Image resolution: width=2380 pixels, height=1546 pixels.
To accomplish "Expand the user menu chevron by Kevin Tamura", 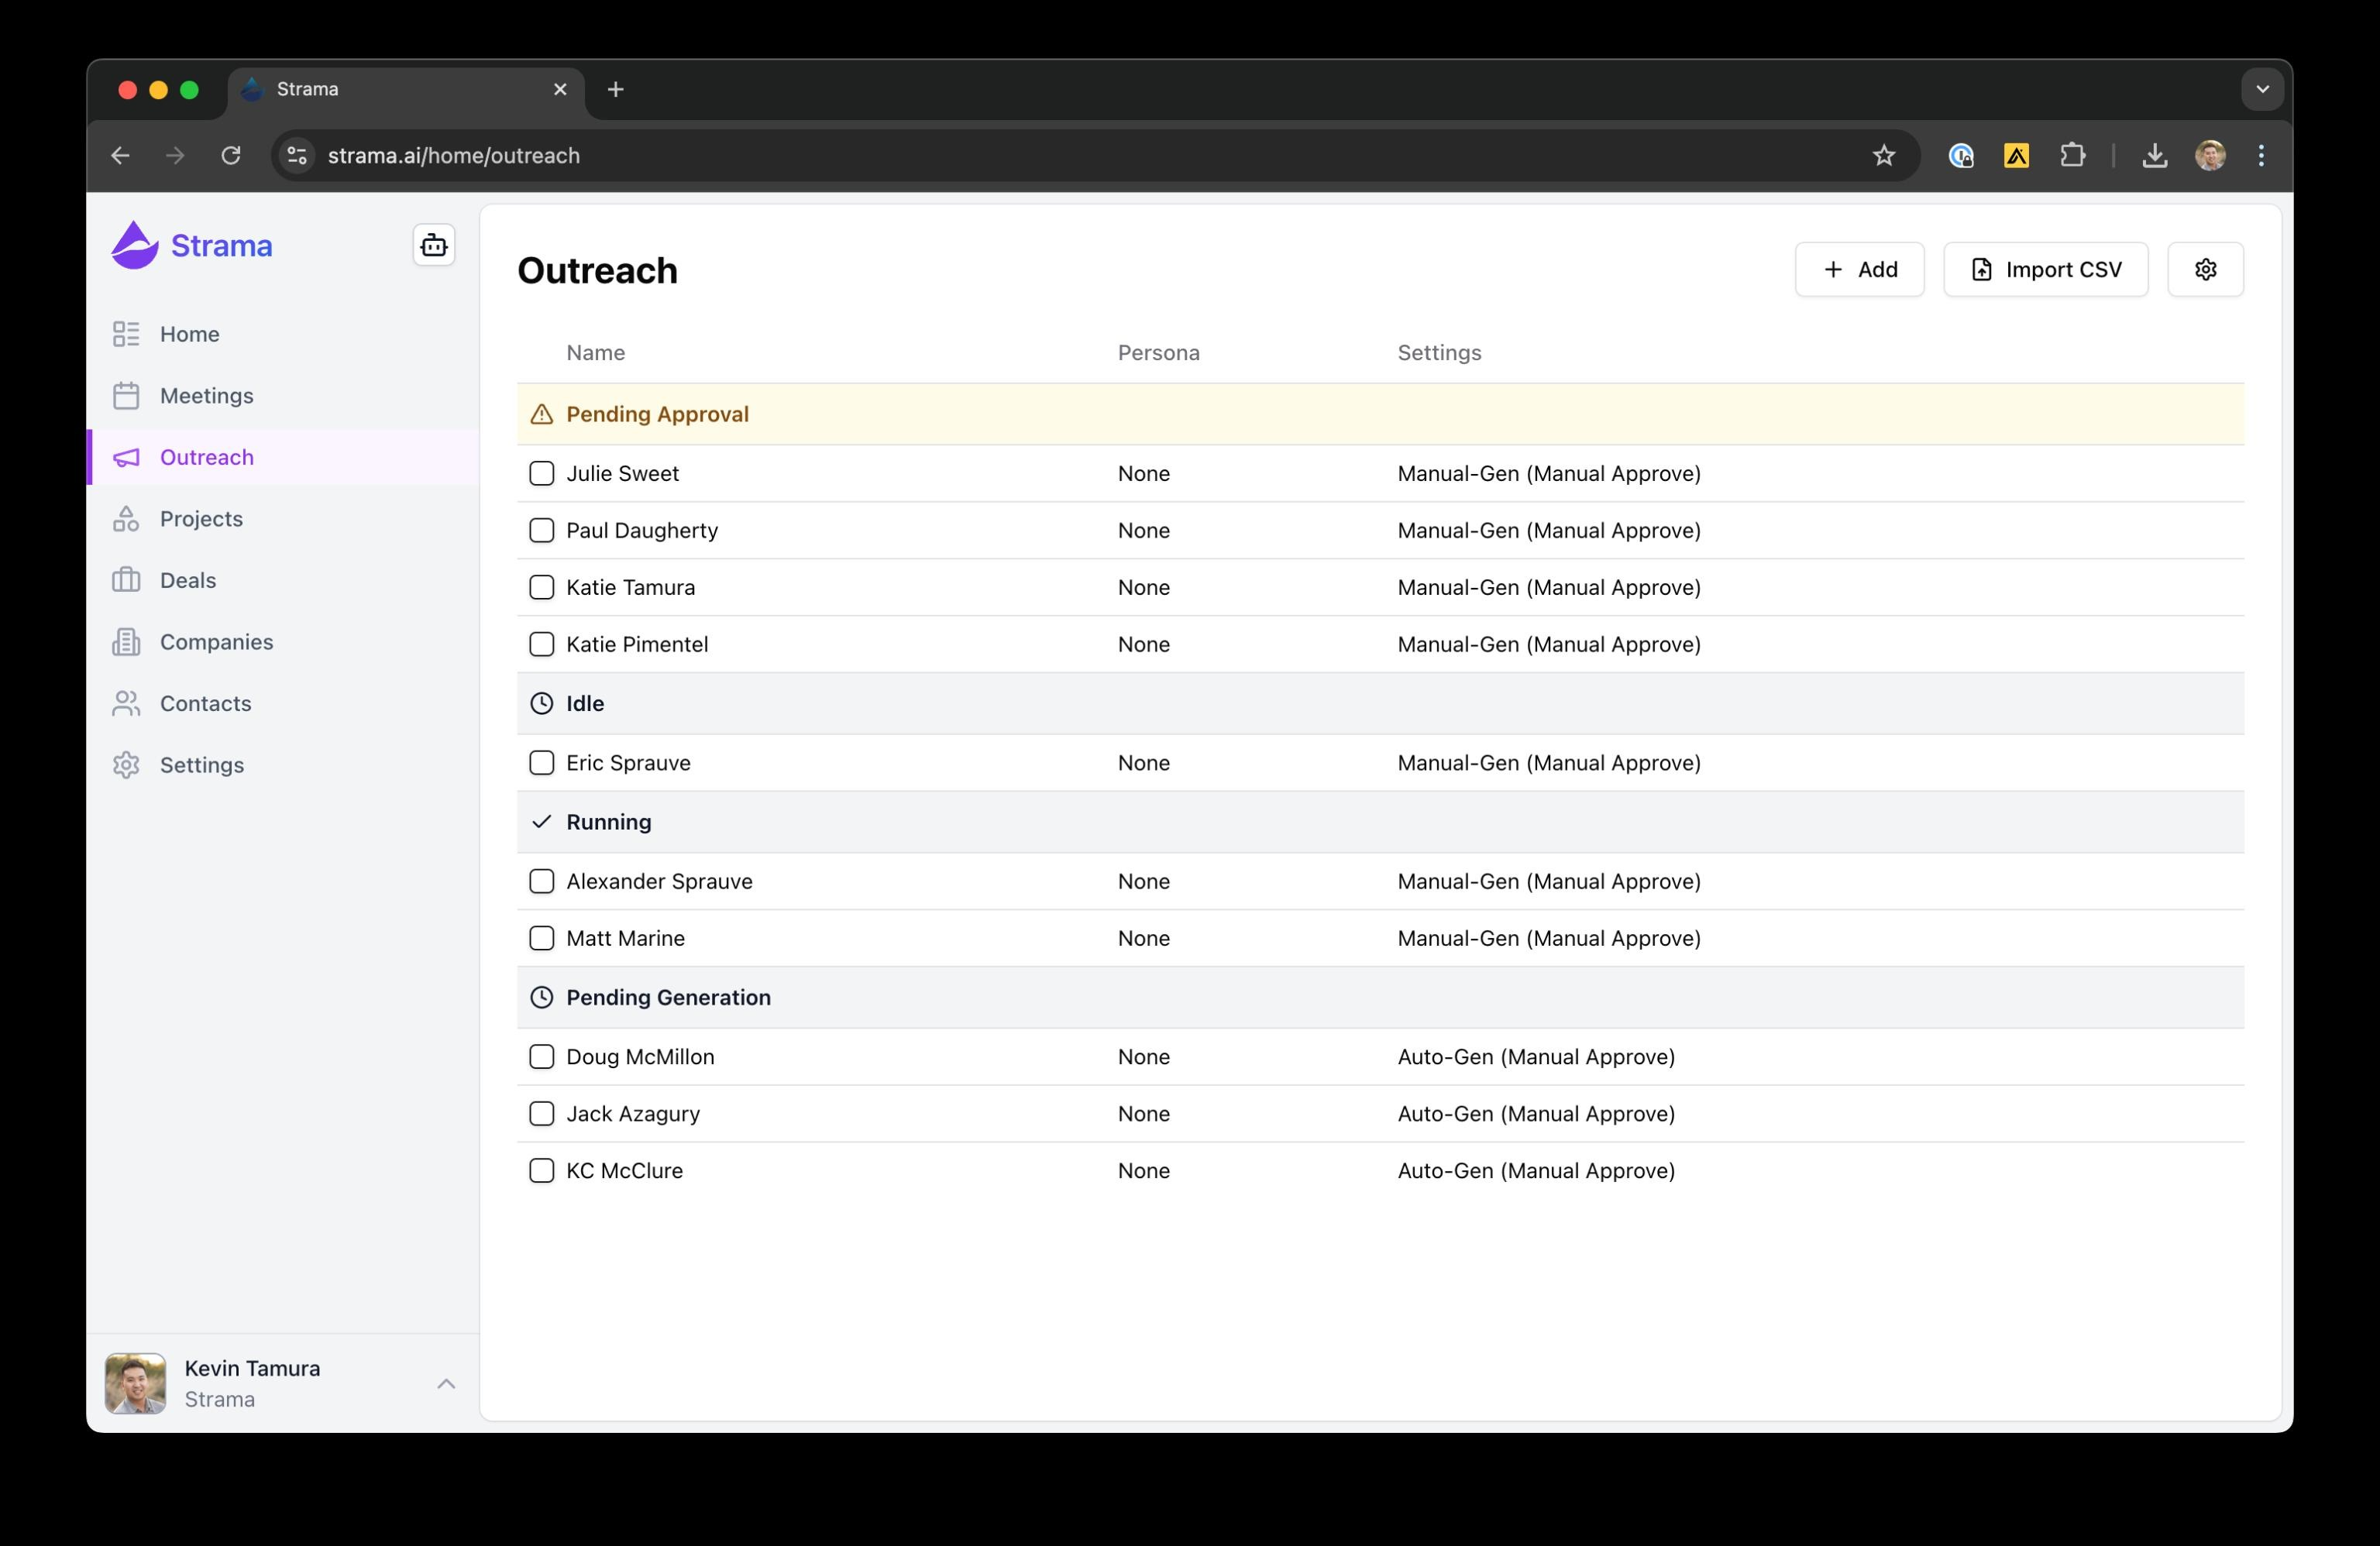I will pyautogui.click(x=446, y=1383).
